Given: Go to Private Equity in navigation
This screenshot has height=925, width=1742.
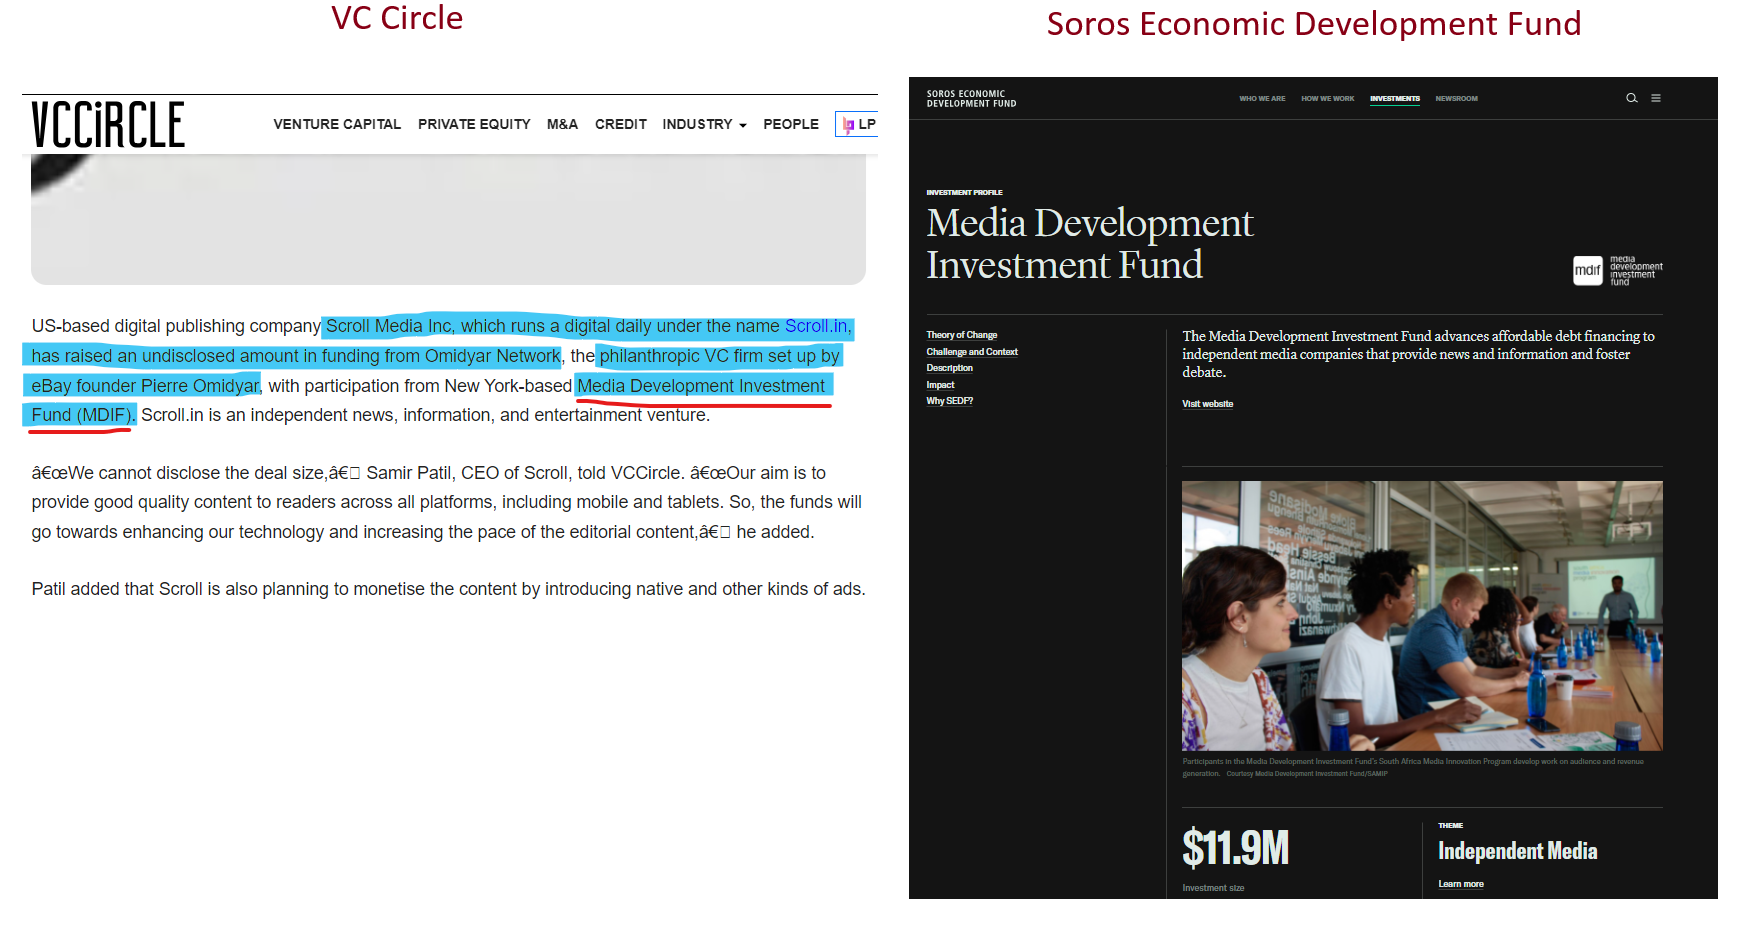Looking at the screenshot, I should point(474,125).
